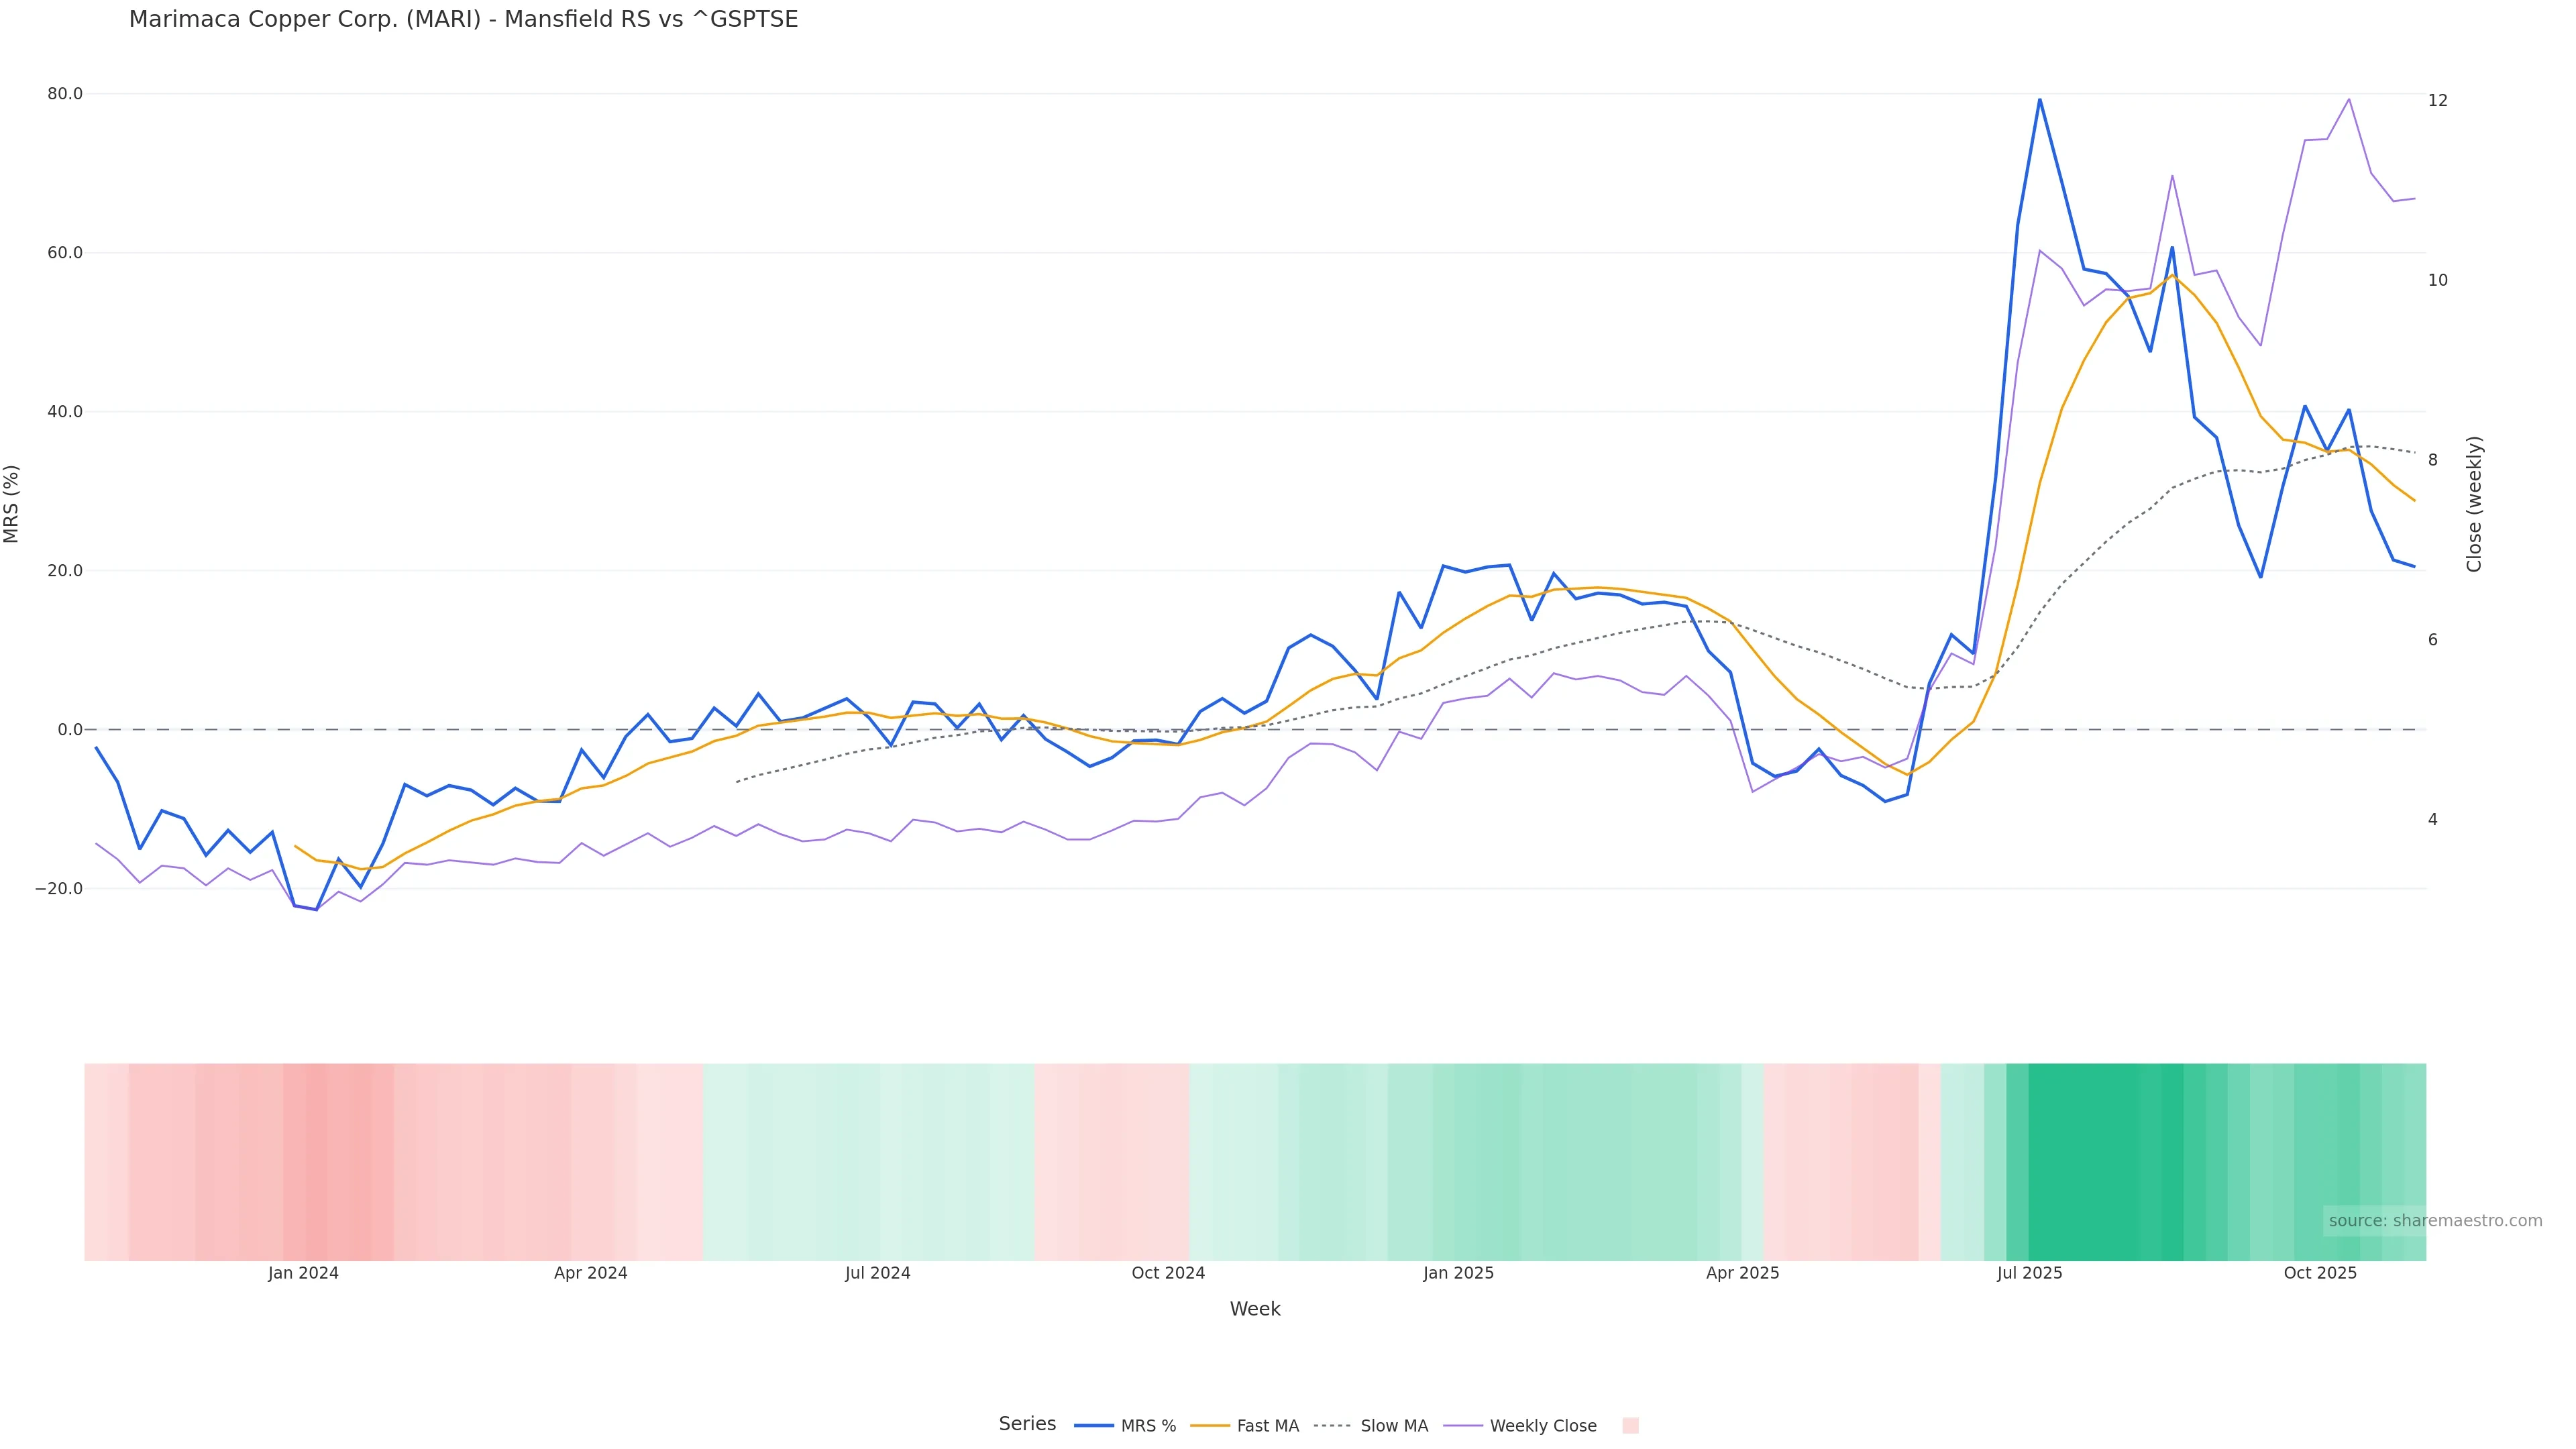Select the Jan 2025 x-axis tick label
Screen dimensions: 2576x1449
click(x=1458, y=1274)
